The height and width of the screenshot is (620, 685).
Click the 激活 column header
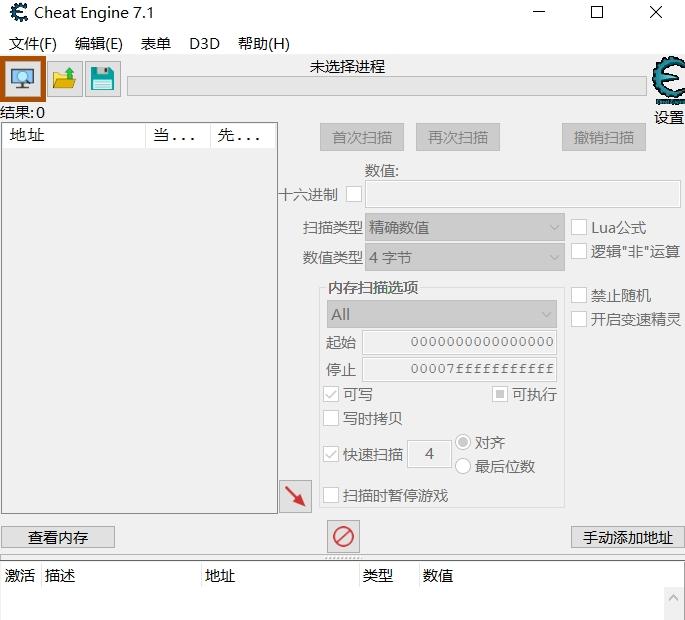20,575
